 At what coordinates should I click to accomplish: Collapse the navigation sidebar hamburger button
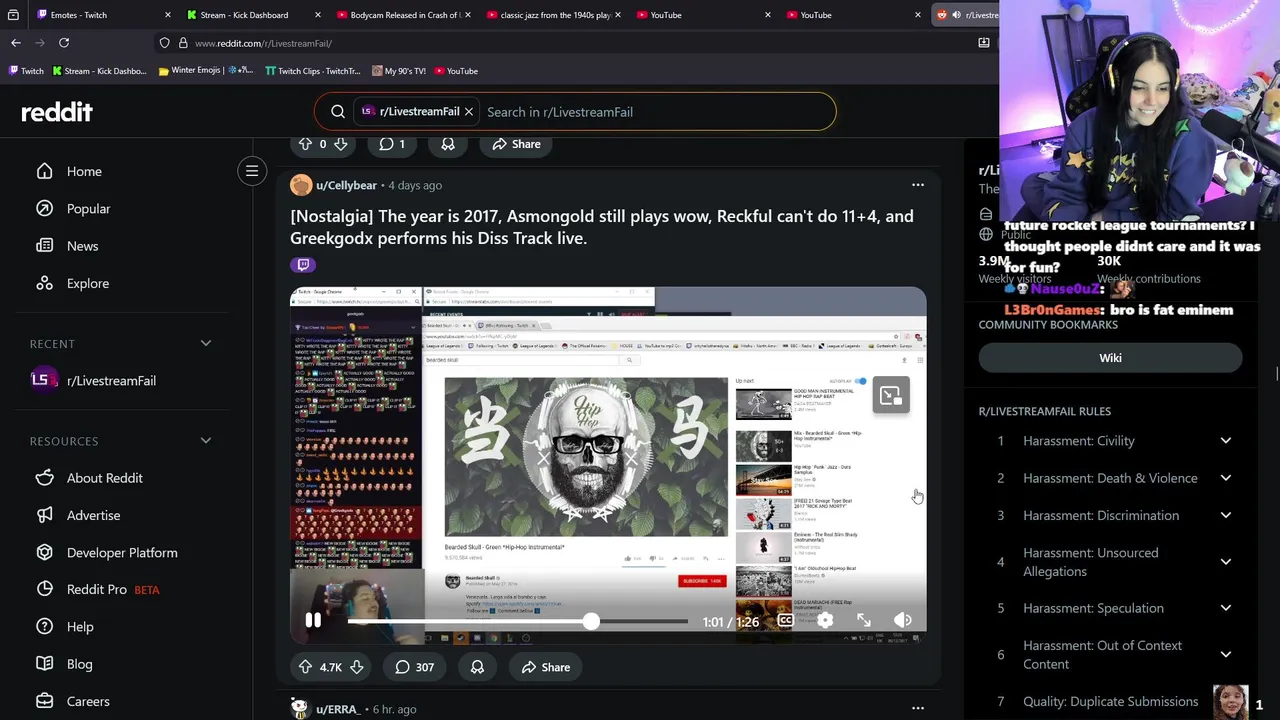pos(252,171)
